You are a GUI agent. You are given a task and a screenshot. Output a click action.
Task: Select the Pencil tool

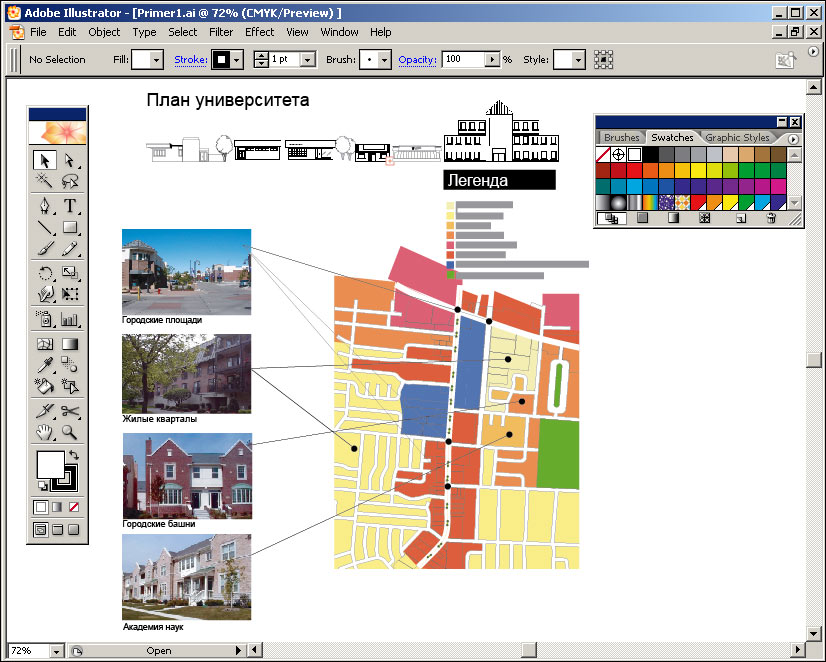coord(70,248)
